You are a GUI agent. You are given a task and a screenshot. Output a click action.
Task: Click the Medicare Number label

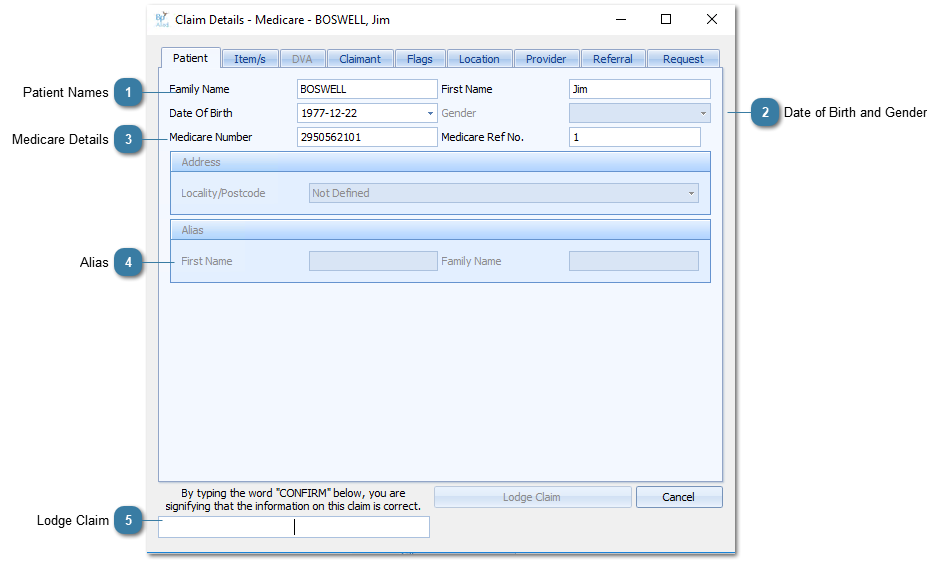tap(210, 137)
